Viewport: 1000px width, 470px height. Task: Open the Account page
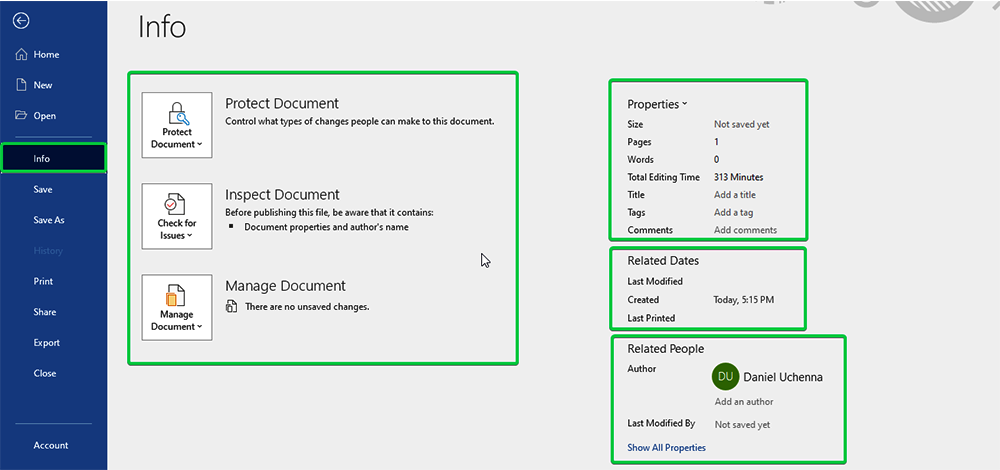coord(51,445)
